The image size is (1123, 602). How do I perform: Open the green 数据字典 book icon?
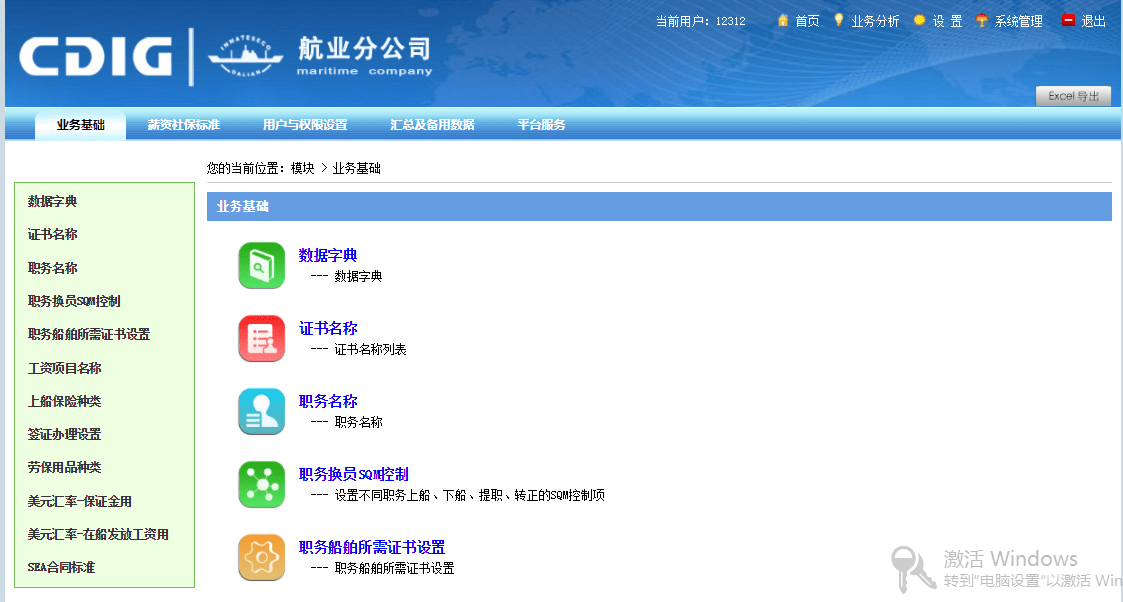(261, 266)
